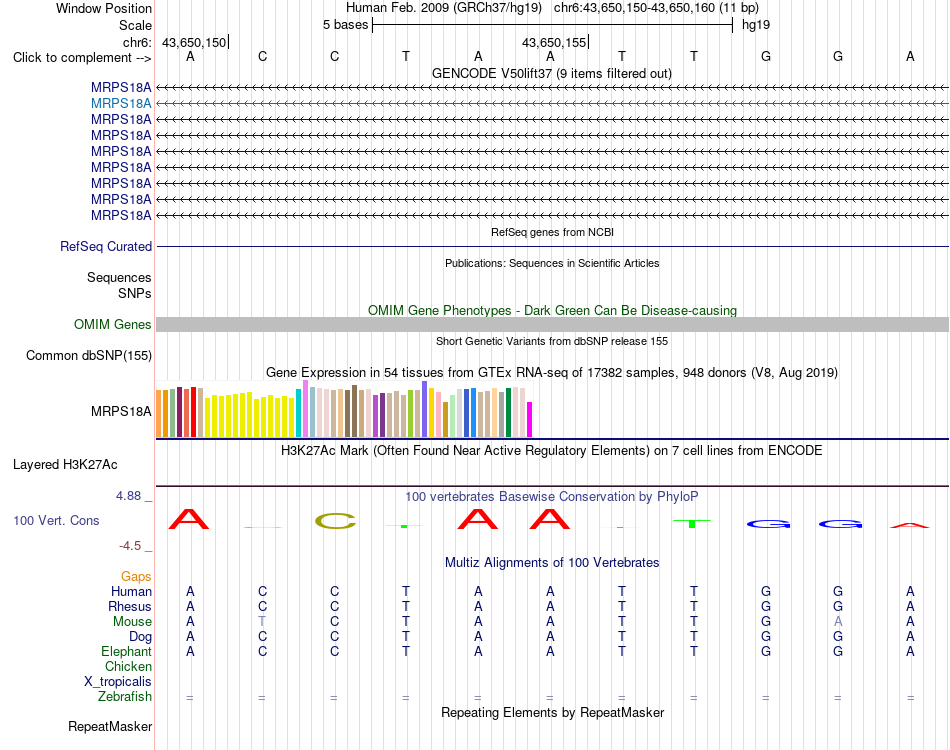Click the GTEx tissue expression bar chart

pyautogui.click(x=344, y=409)
